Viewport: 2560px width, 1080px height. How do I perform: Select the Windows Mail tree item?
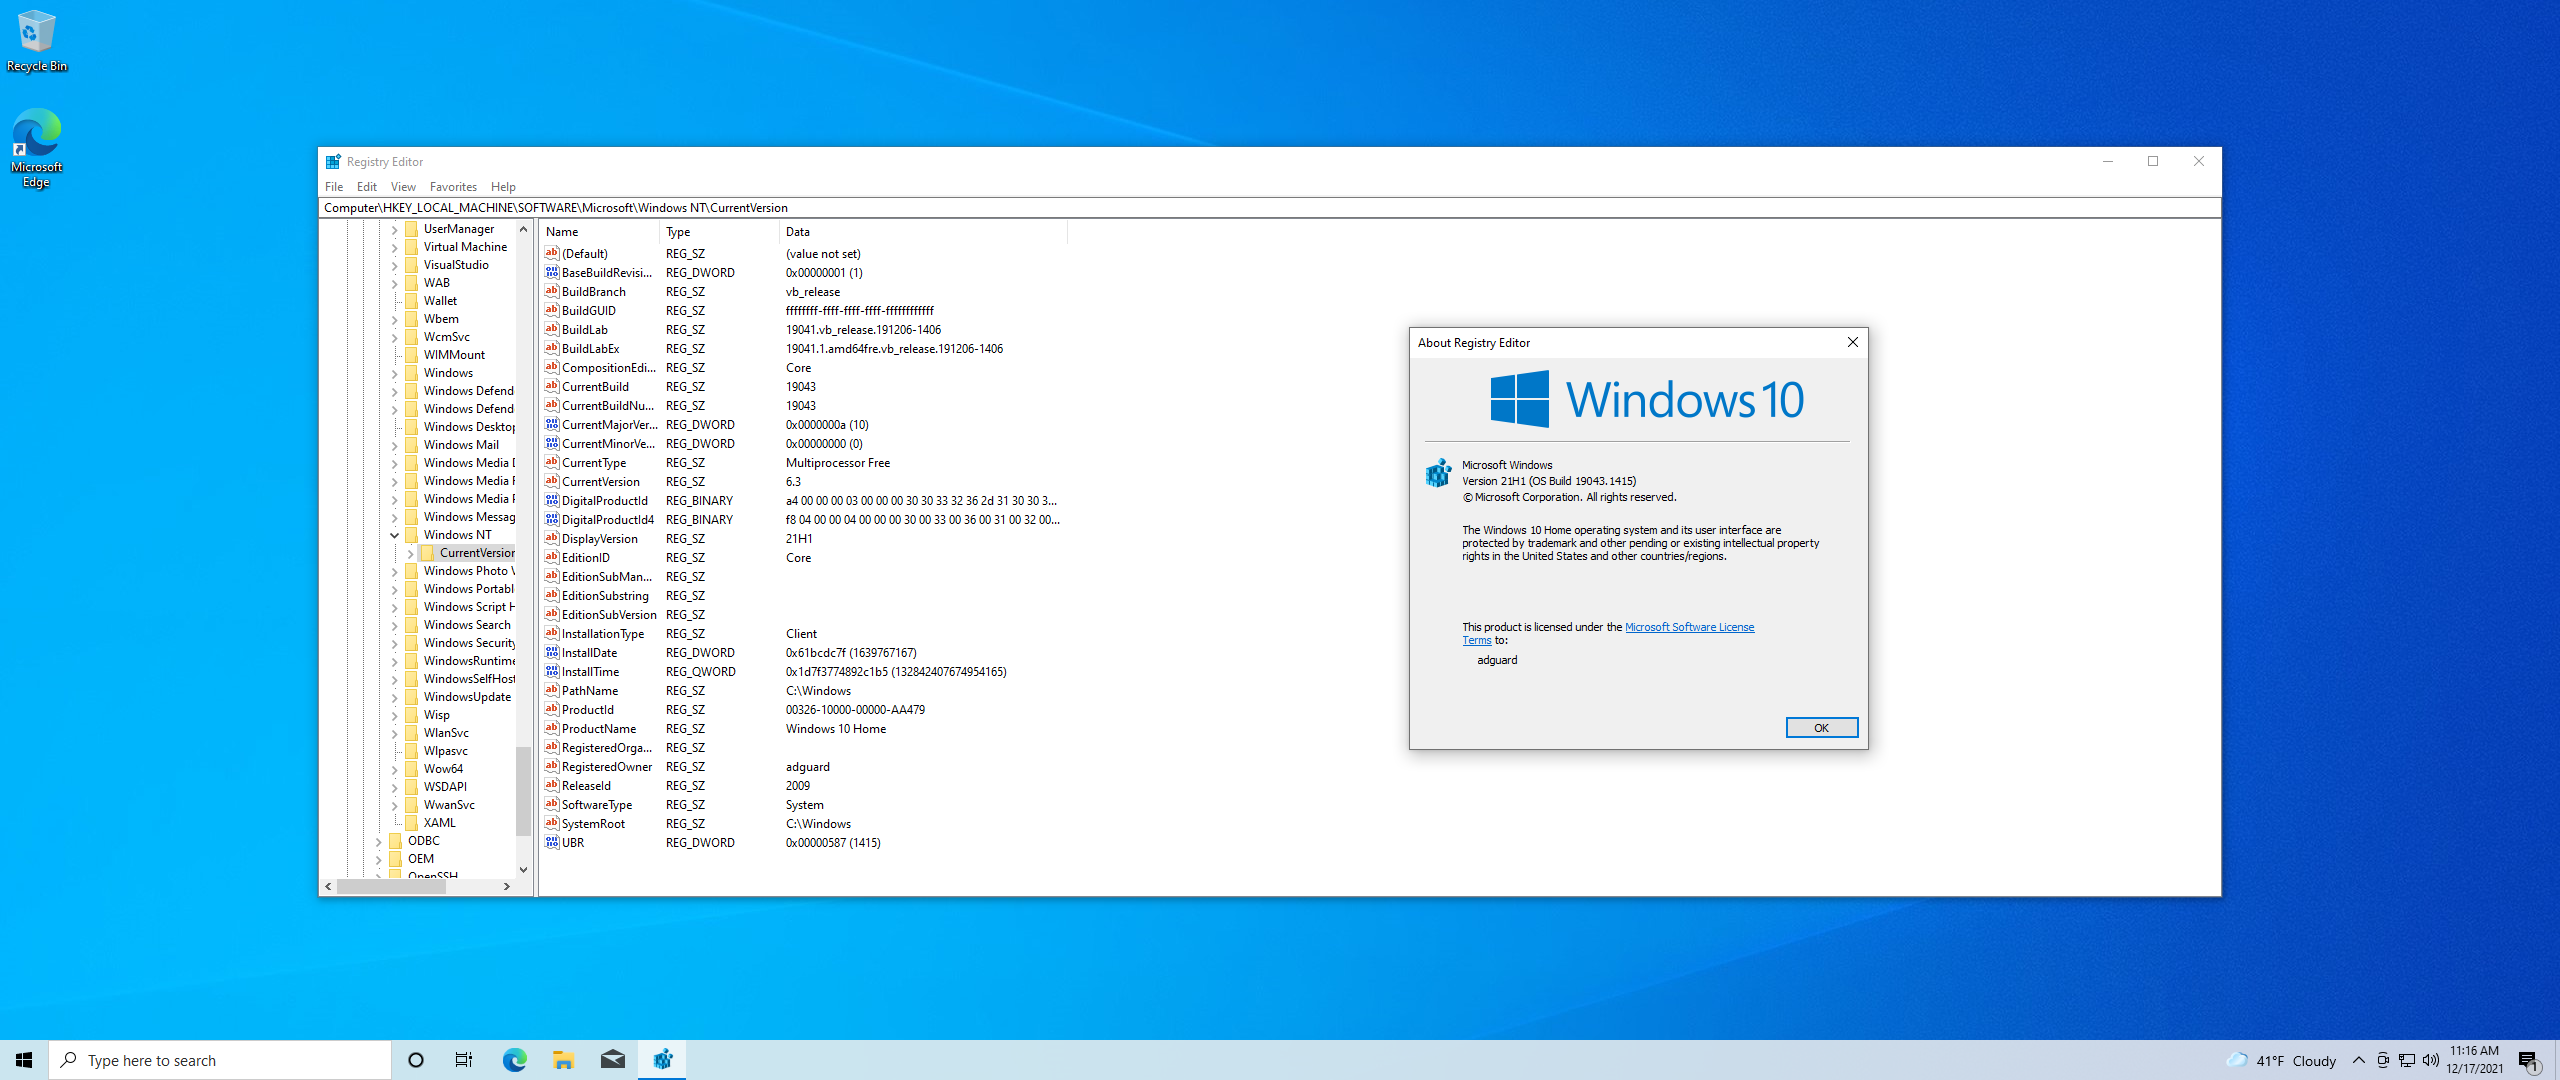point(460,444)
